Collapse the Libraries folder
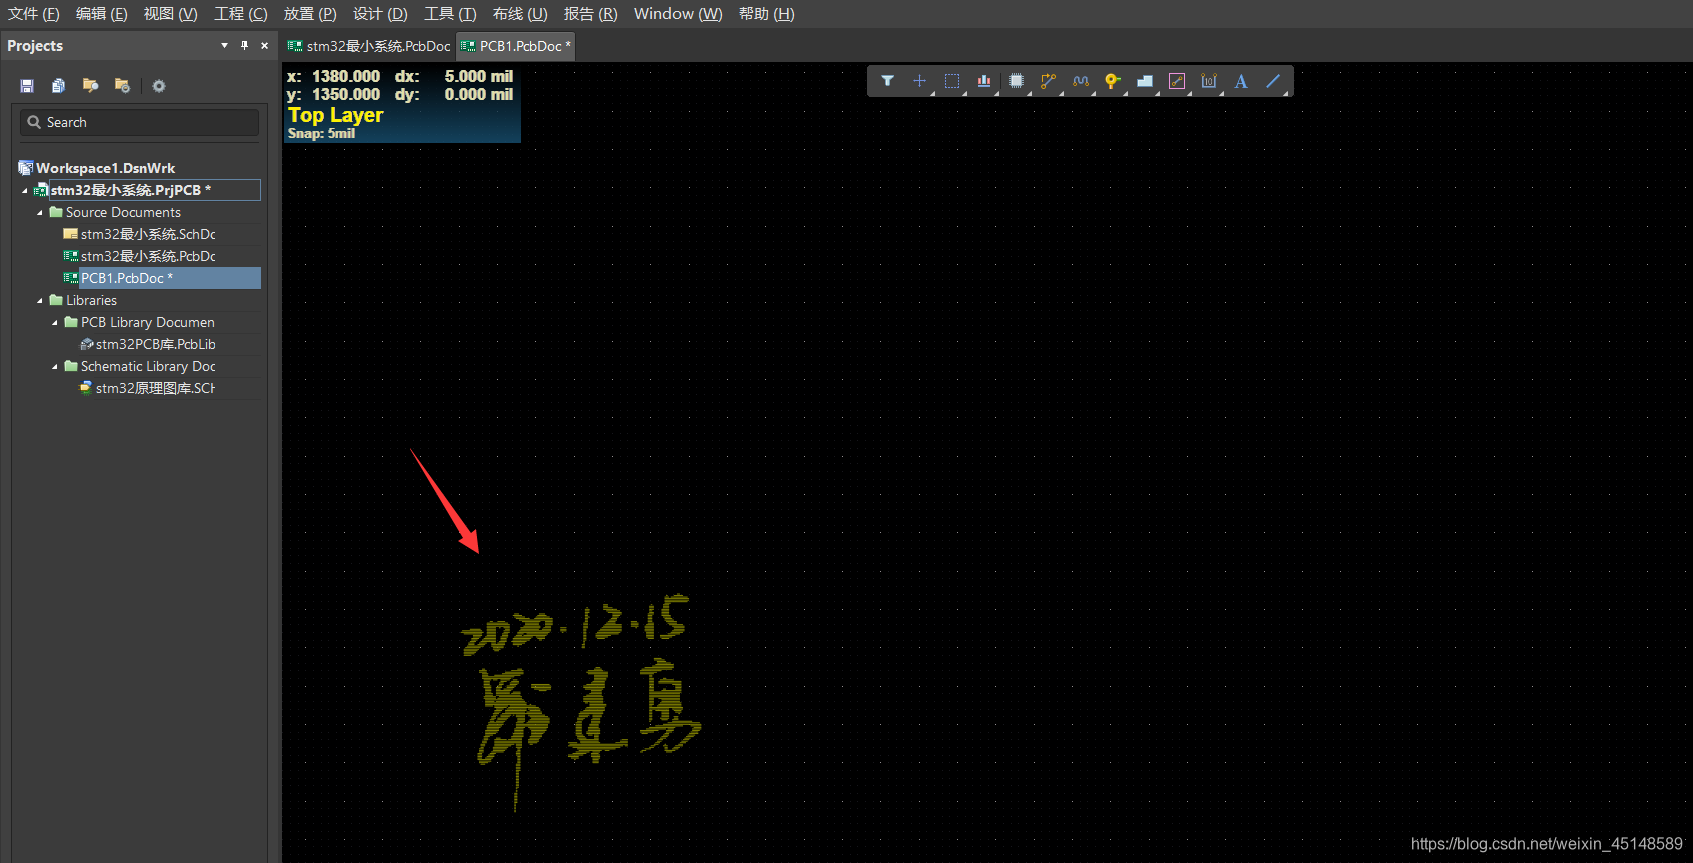1693x863 pixels. pyautogui.click(x=40, y=300)
